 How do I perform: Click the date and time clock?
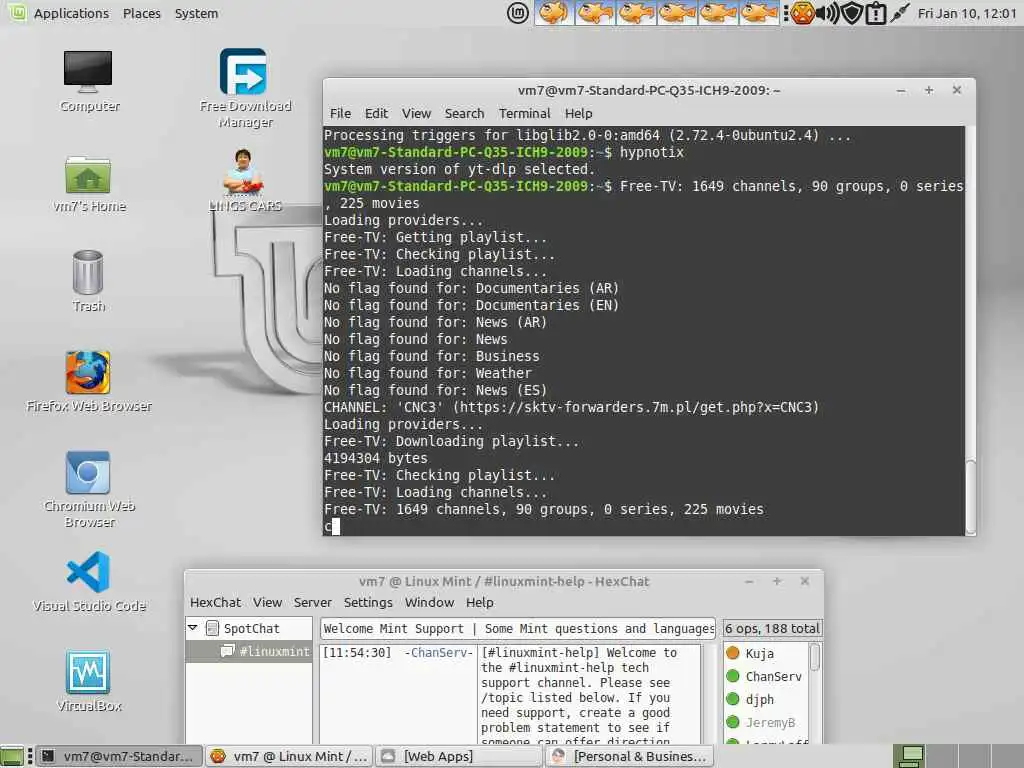pyautogui.click(x=967, y=13)
